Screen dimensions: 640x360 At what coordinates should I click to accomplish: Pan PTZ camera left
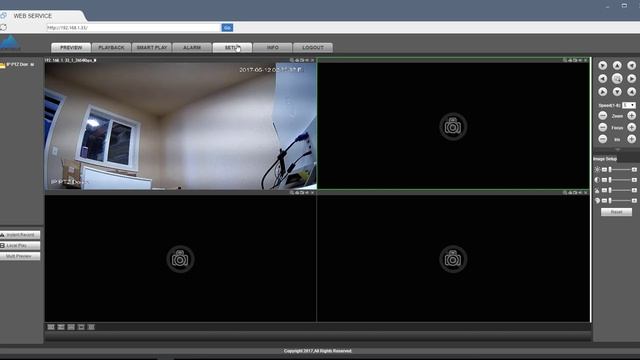602,78
